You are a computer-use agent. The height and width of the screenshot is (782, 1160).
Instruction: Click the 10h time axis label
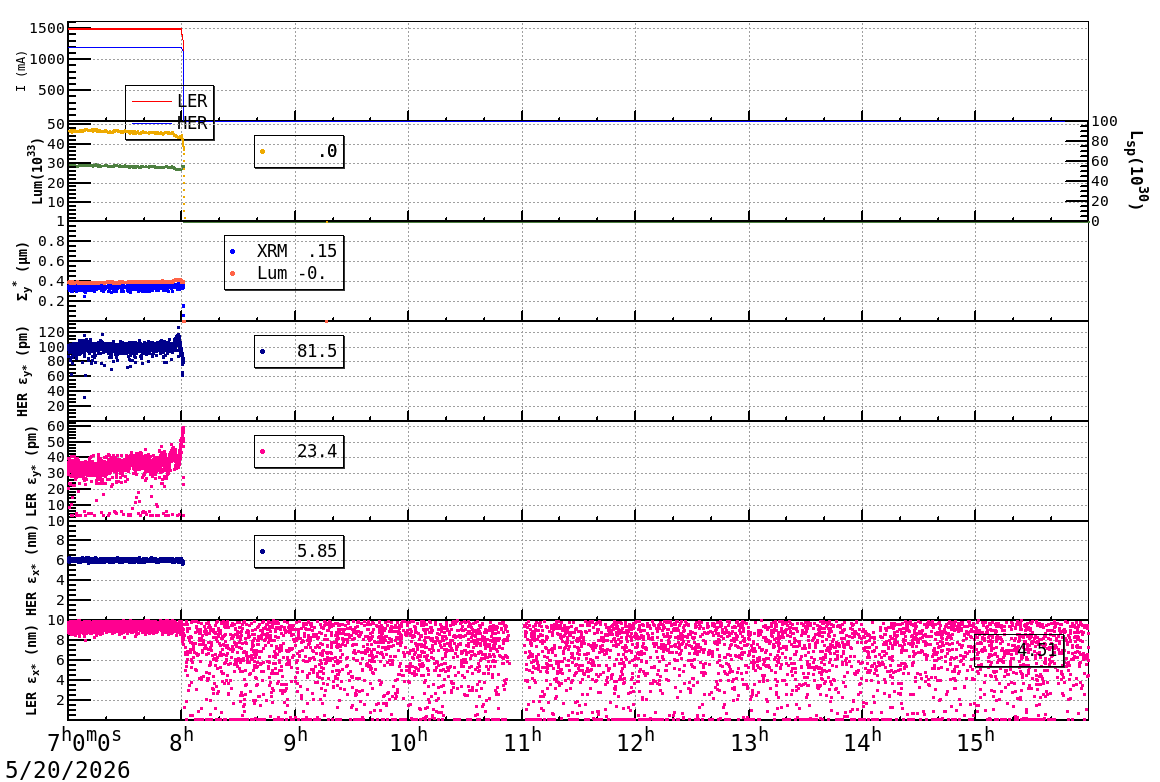pos(408,741)
